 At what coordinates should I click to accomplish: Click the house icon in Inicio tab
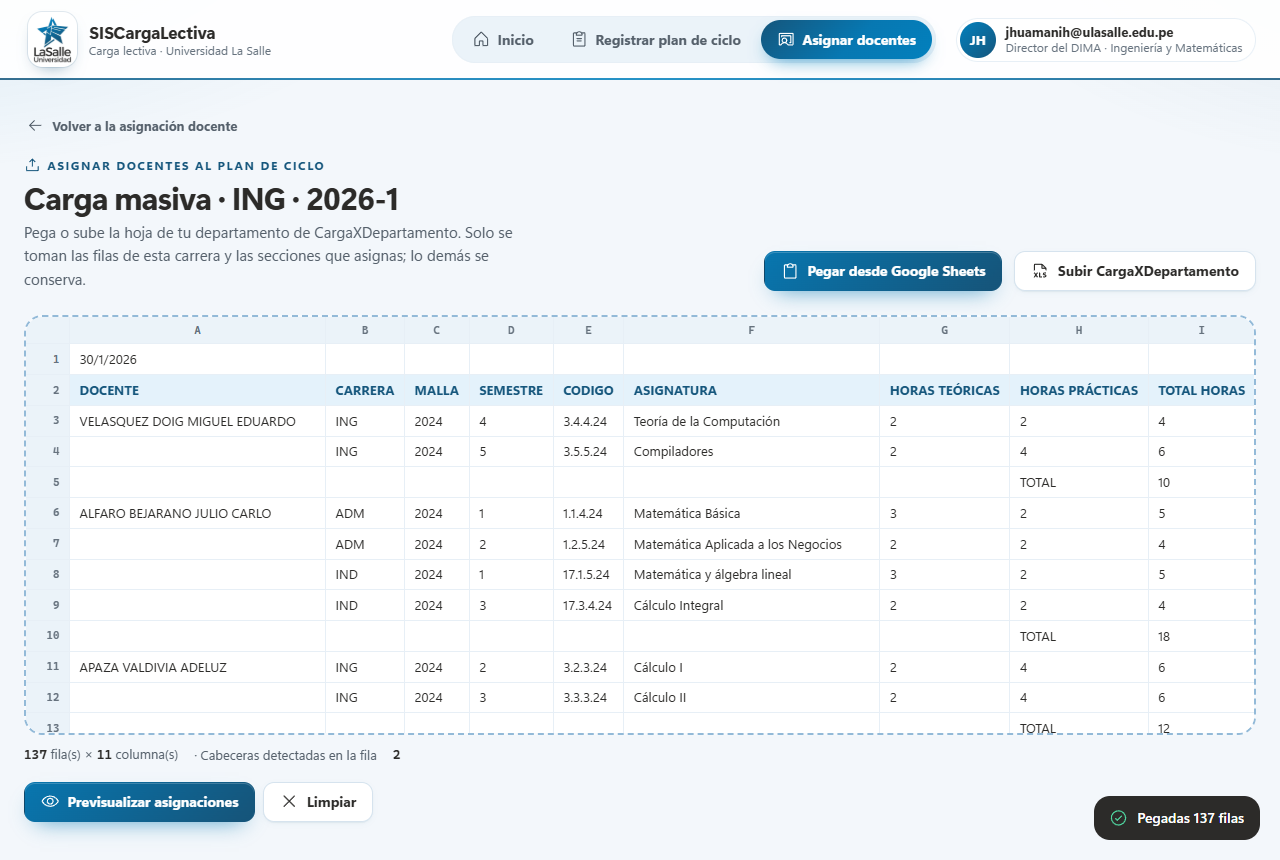[x=481, y=40]
